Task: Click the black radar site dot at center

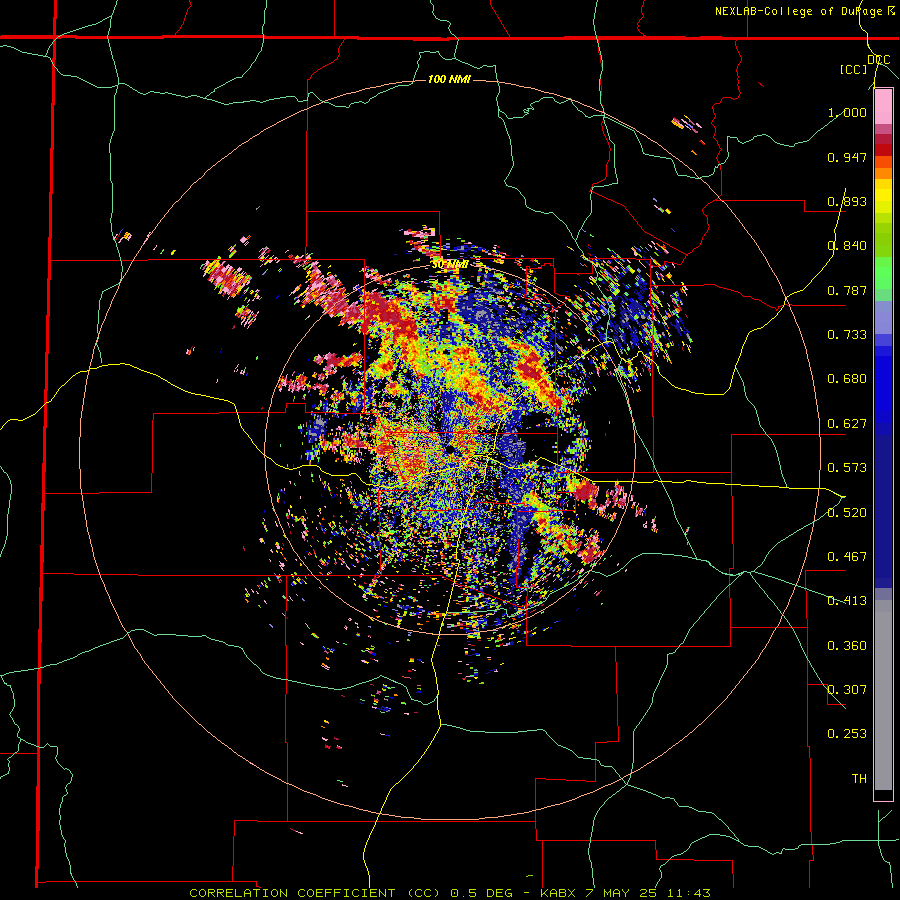Action: coord(450,448)
